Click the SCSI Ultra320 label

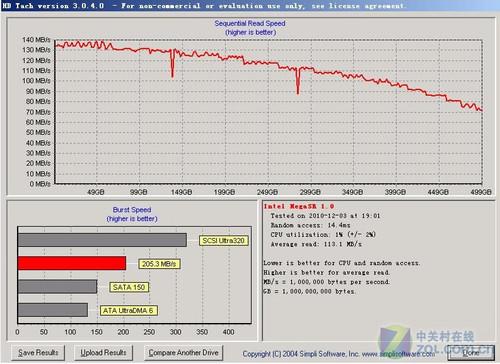[x=224, y=240]
